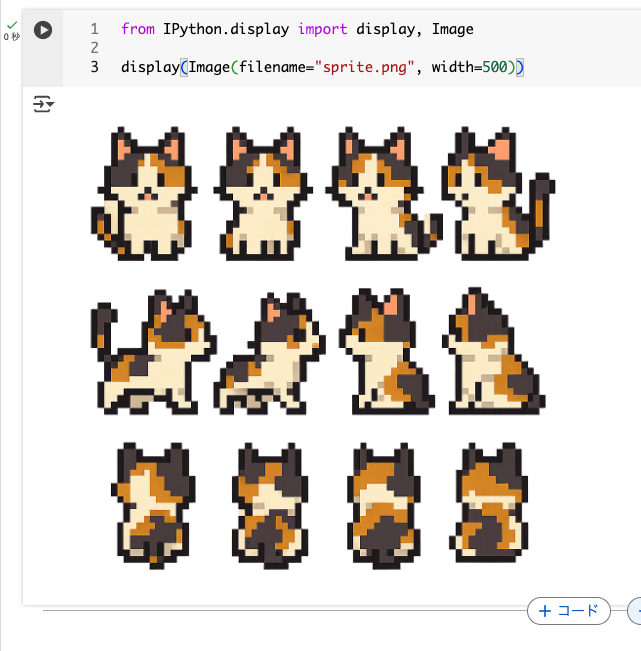Click the sprite sheet output image
641x651 pixels.
323,348
